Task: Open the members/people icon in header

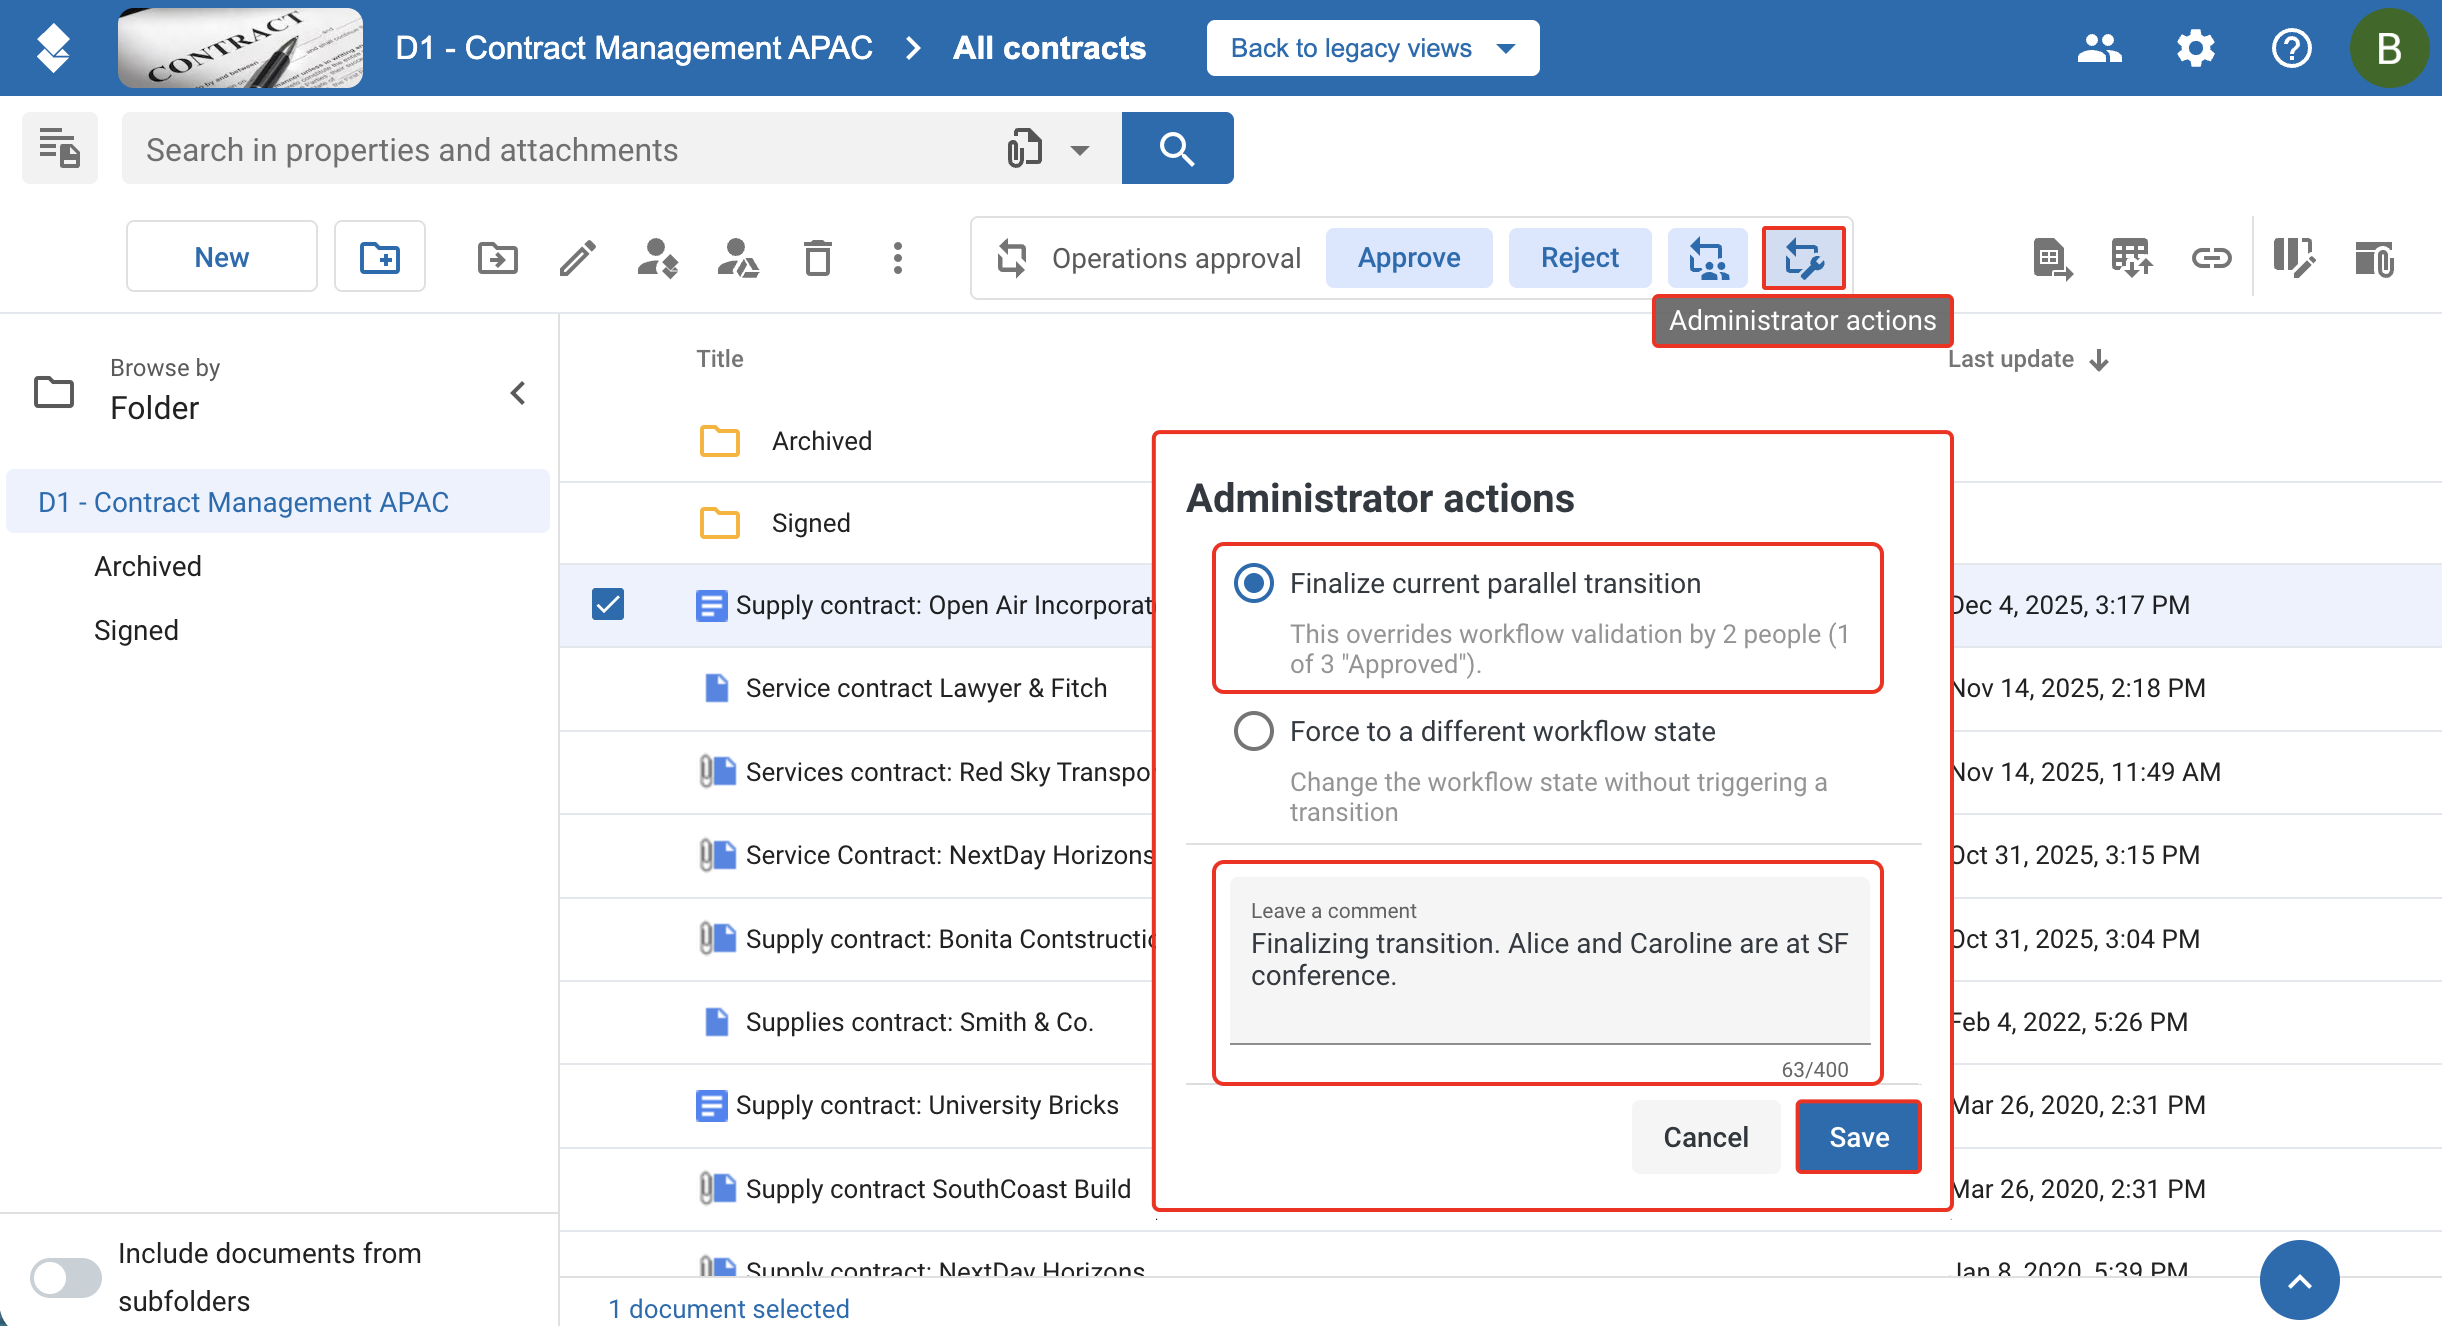Action: pyautogui.click(x=2099, y=48)
